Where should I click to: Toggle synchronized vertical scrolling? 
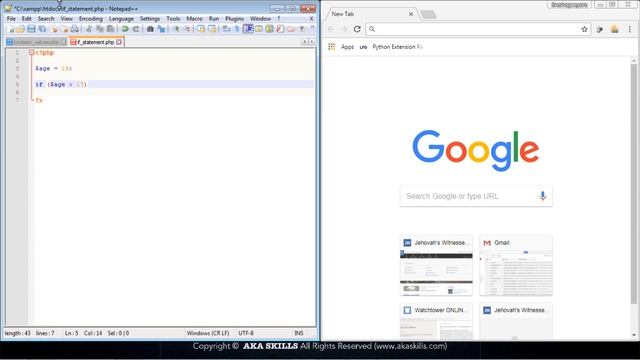point(201,29)
